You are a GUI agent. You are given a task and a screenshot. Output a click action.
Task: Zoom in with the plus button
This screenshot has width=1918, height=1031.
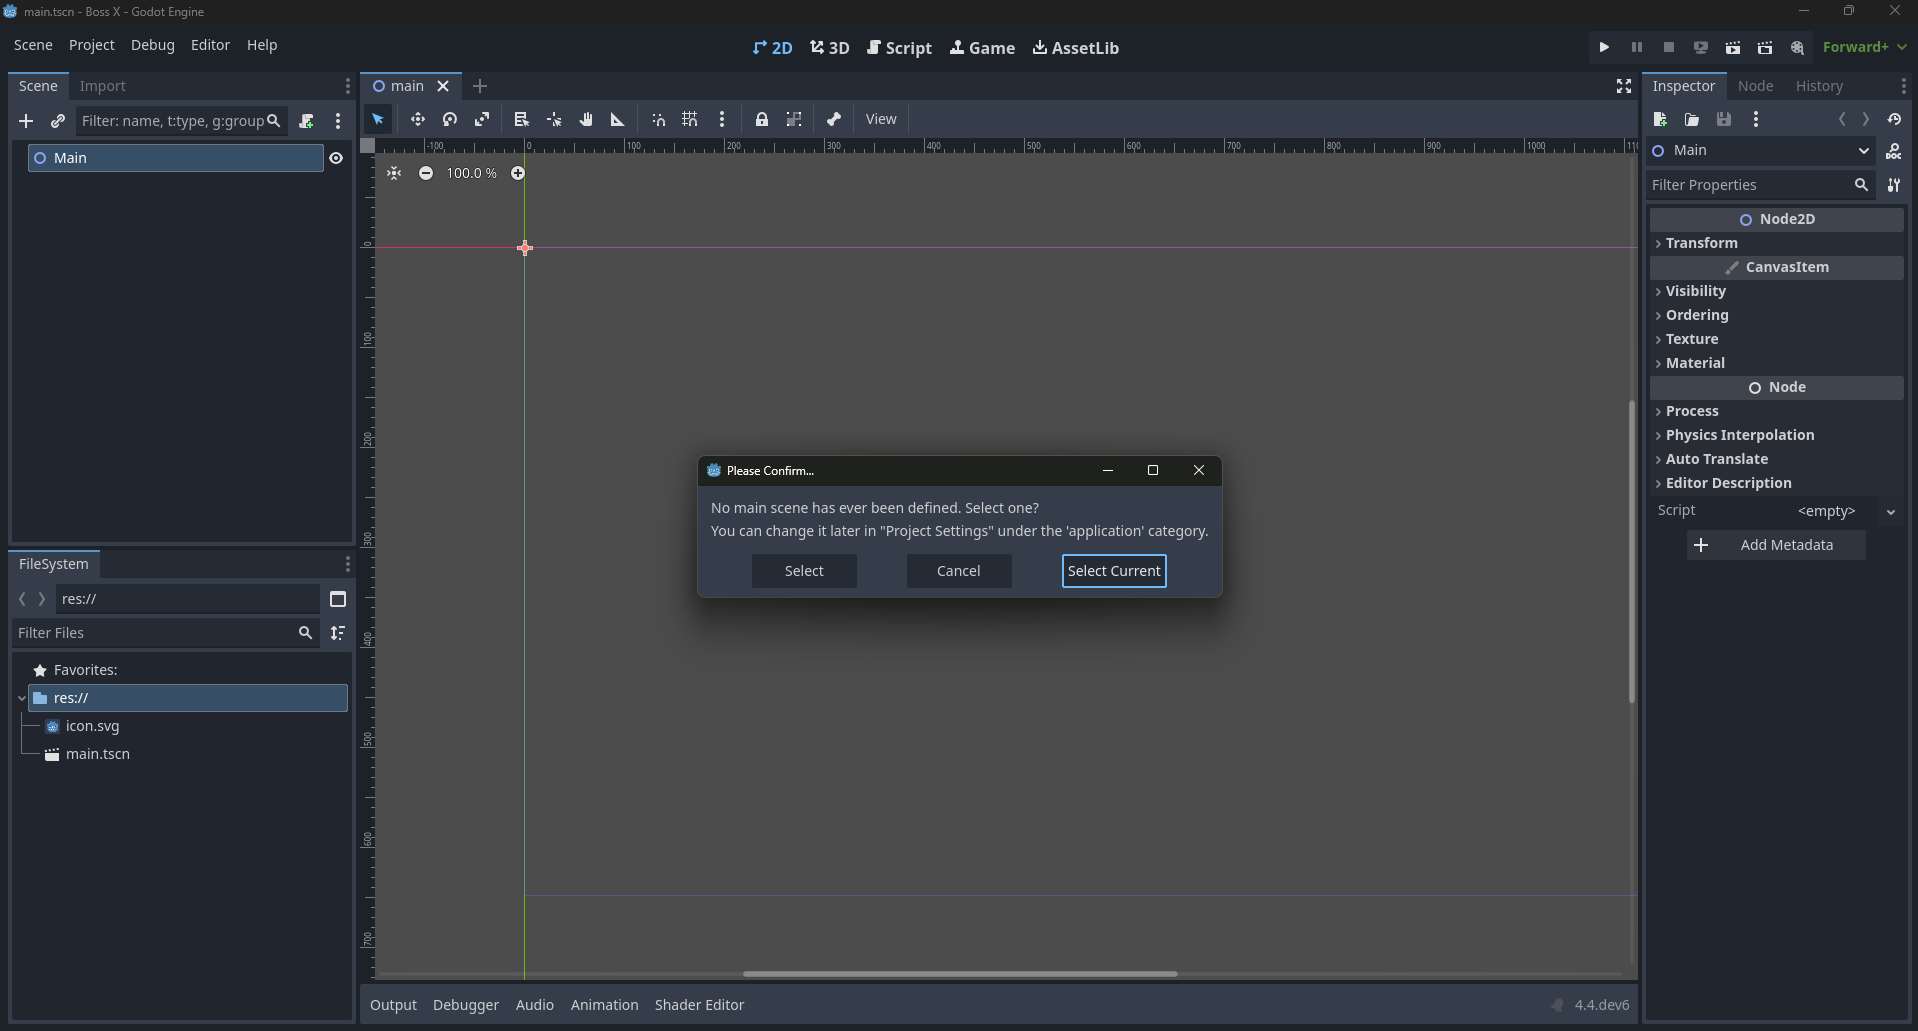518,173
